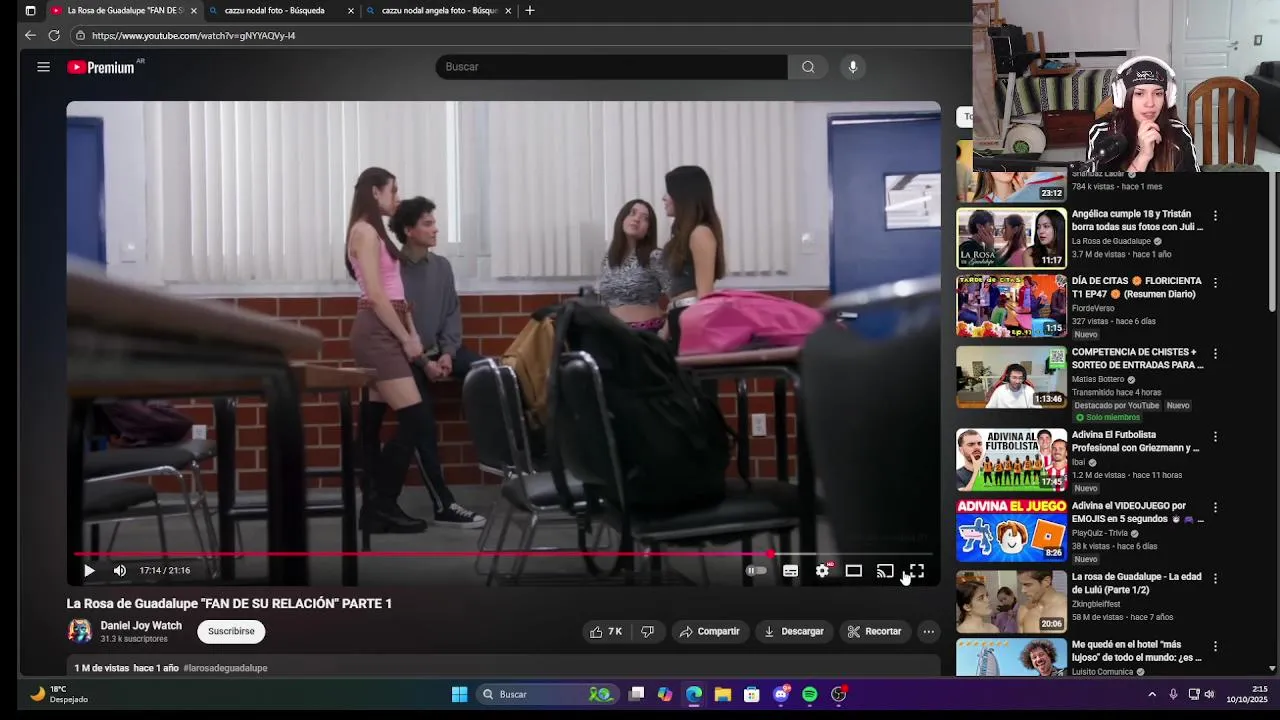Click the address bar URL
The width and height of the screenshot is (1280, 720).
coord(193,35)
